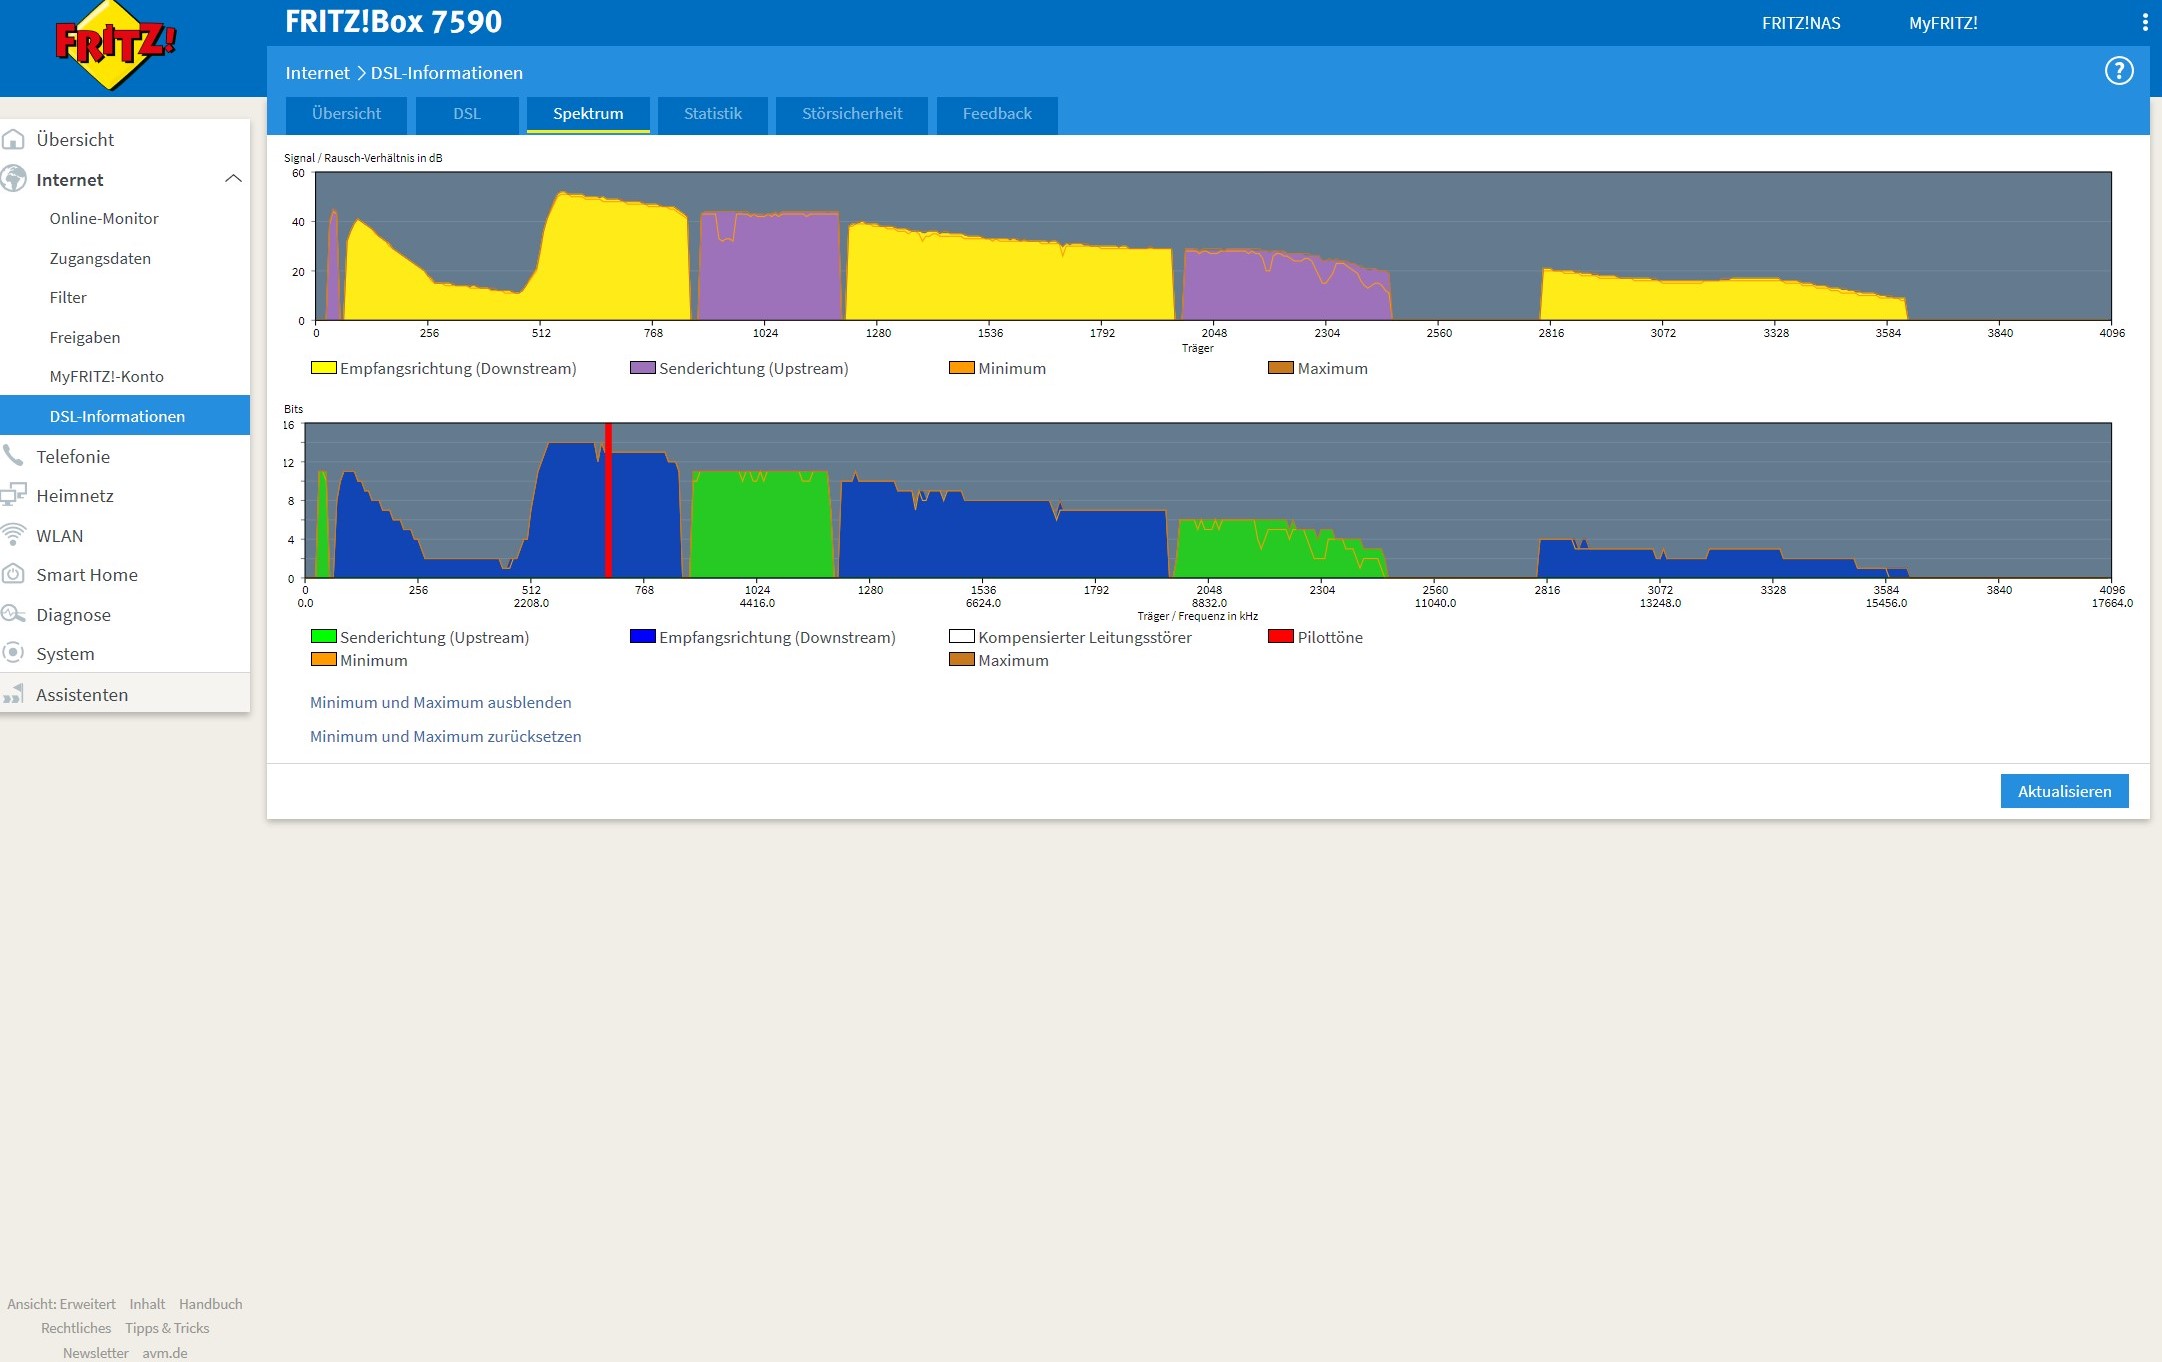Switch to the Statistik tab
The width and height of the screenshot is (2162, 1362).
[x=712, y=114]
